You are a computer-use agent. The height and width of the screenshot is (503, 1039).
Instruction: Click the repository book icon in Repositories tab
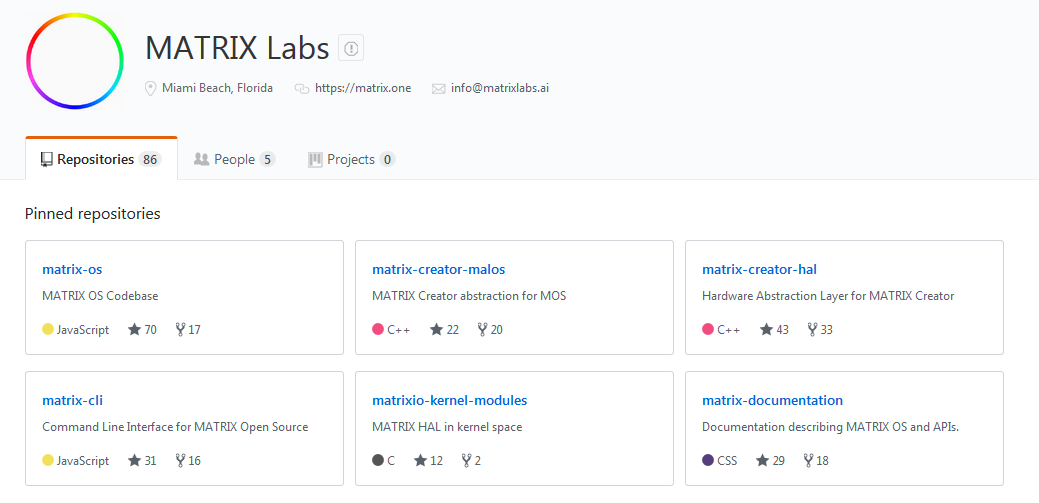46,160
